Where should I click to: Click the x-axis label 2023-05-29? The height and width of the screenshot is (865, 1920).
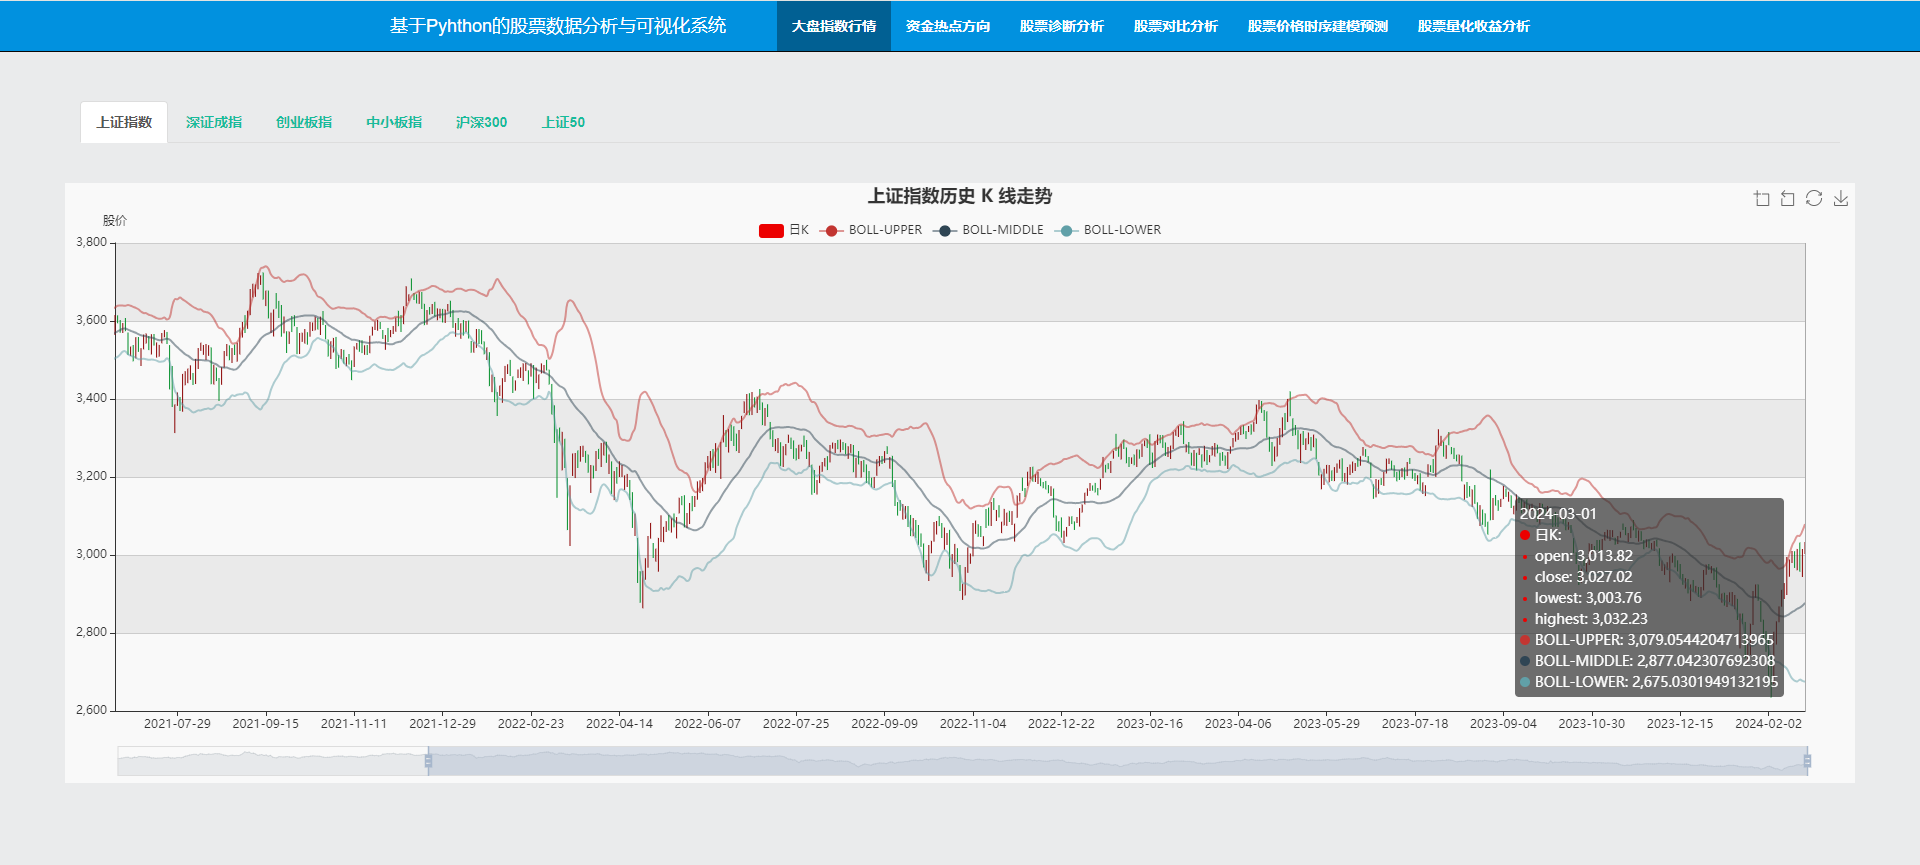(1326, 724)
